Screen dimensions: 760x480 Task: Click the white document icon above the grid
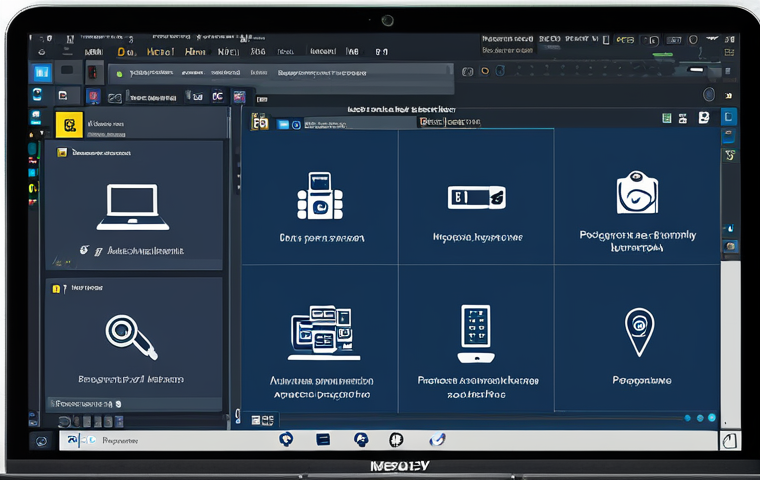(x=704, y=117)
